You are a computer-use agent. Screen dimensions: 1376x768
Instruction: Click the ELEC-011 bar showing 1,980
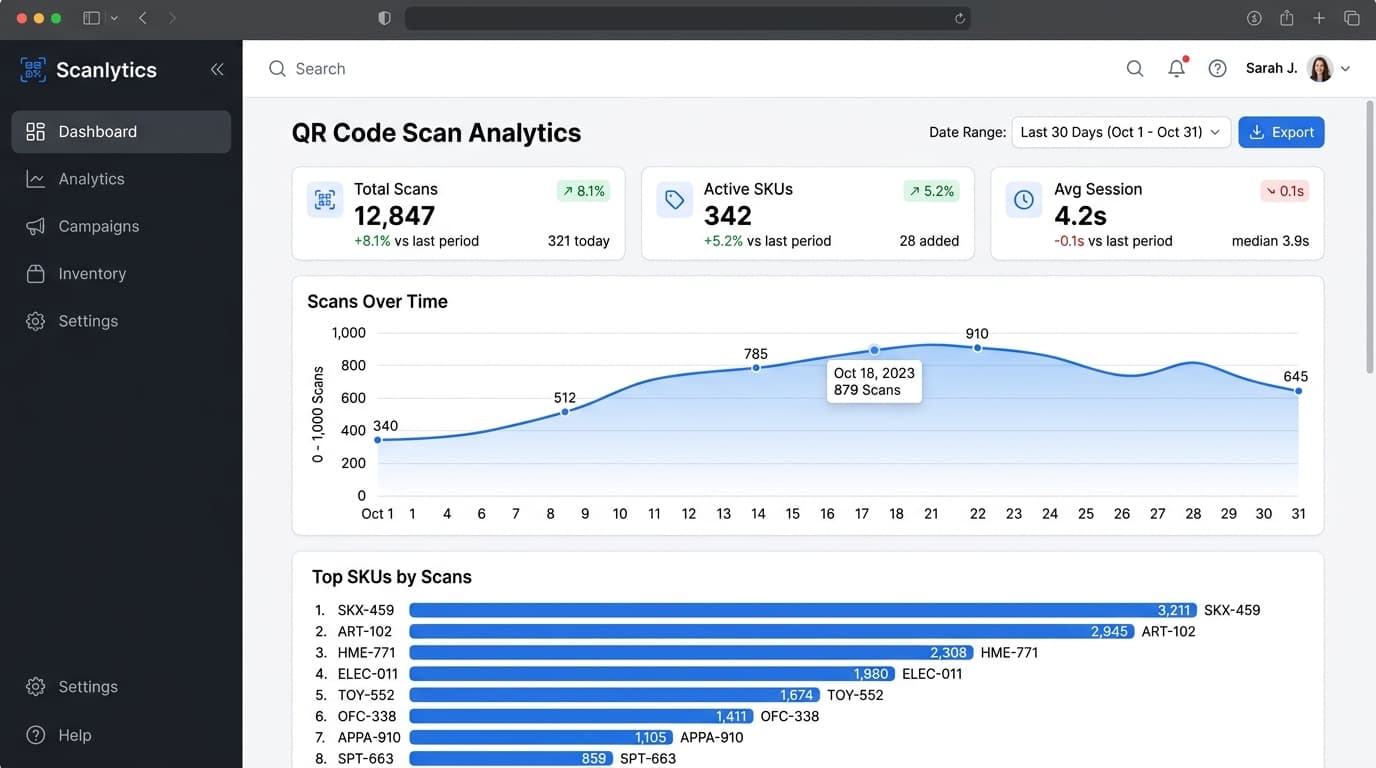tap(652, 674)
